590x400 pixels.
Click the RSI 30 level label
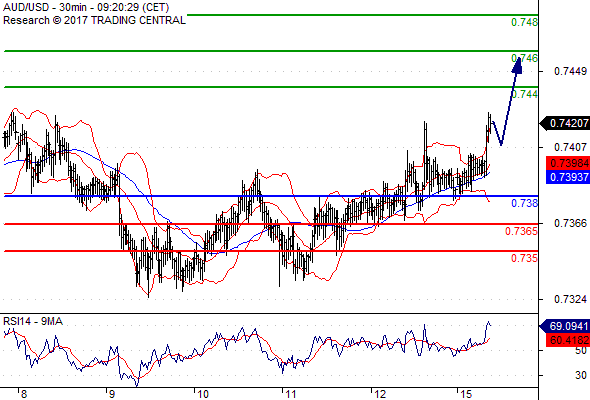(x=581, y=375)
